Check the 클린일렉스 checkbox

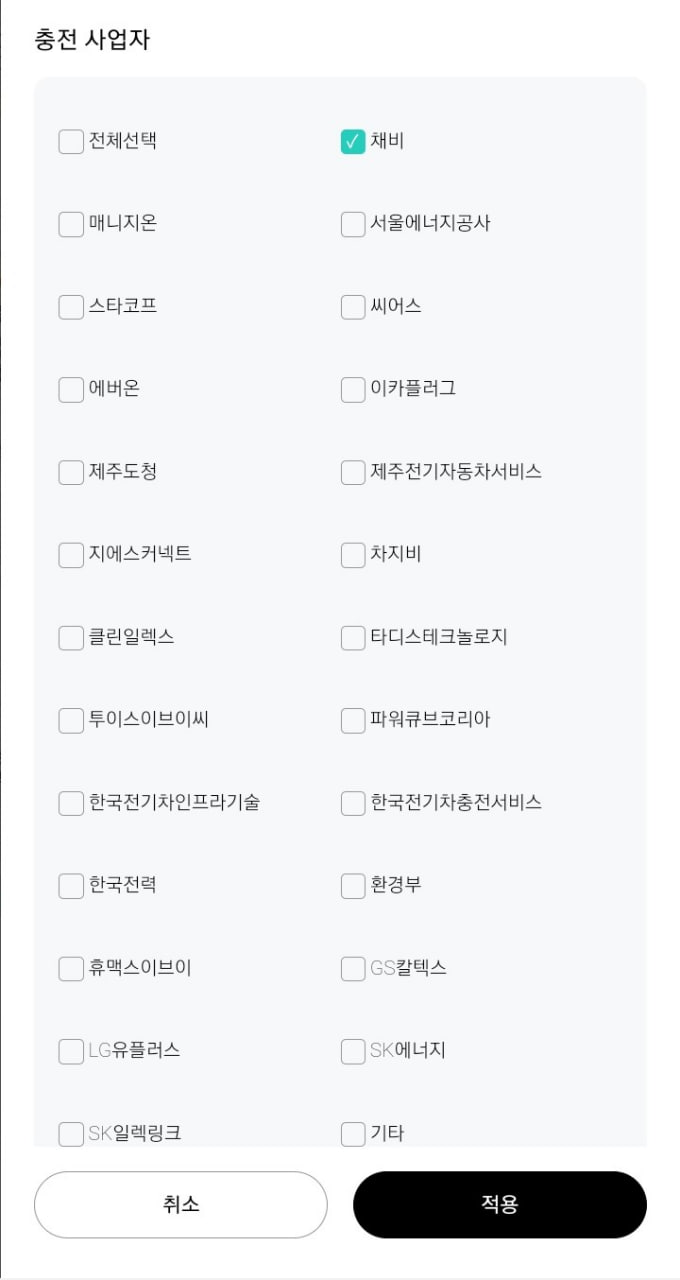click(x=71, y=637)
